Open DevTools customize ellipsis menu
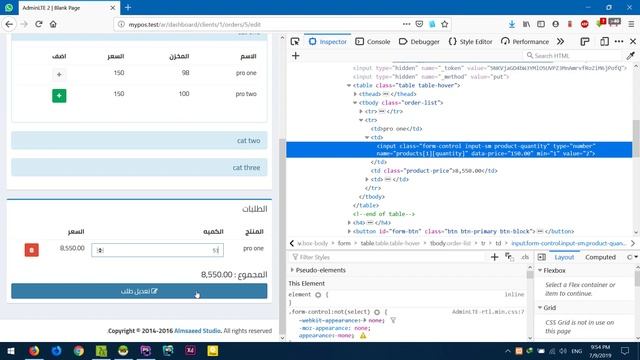Screen dimensions: 640x360 point(619,42)
